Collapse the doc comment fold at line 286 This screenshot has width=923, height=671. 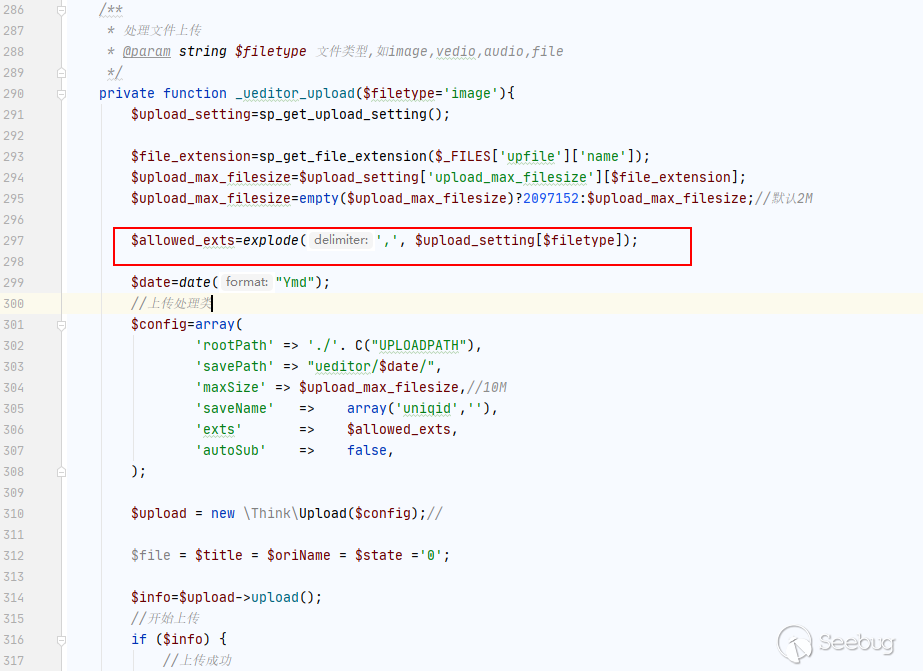pyautogui.click(x=61, y=9)
